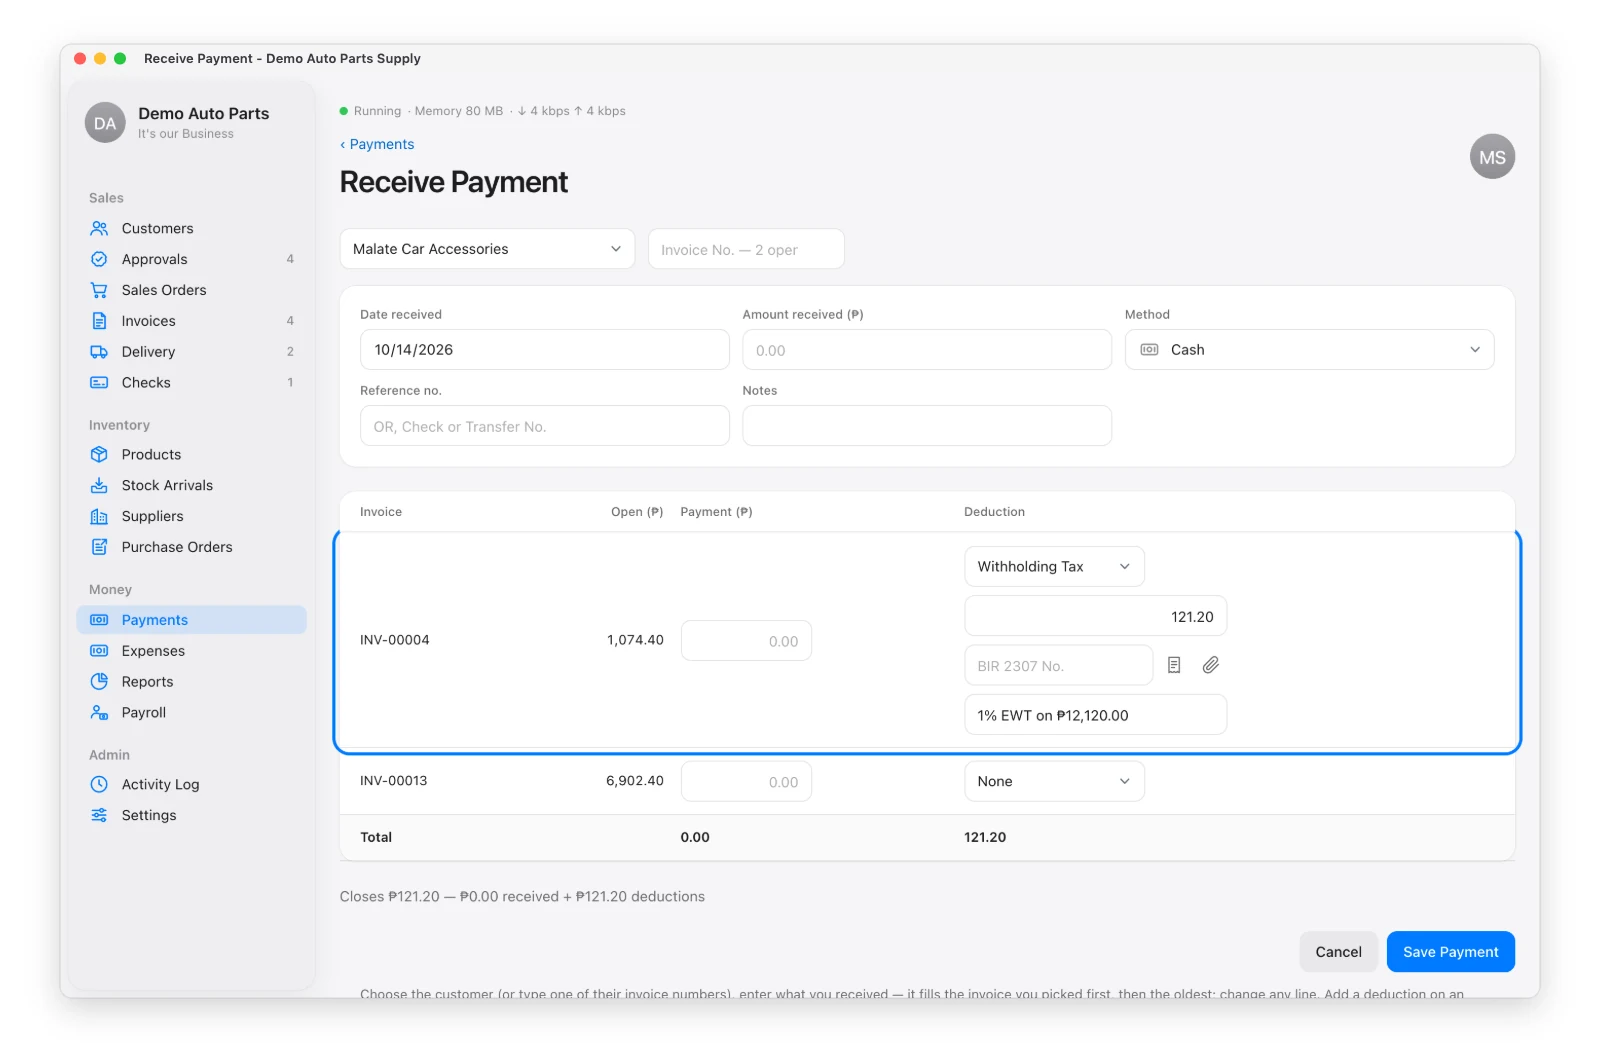
Task: Click the Date received field
Action: tap(544, 350)
